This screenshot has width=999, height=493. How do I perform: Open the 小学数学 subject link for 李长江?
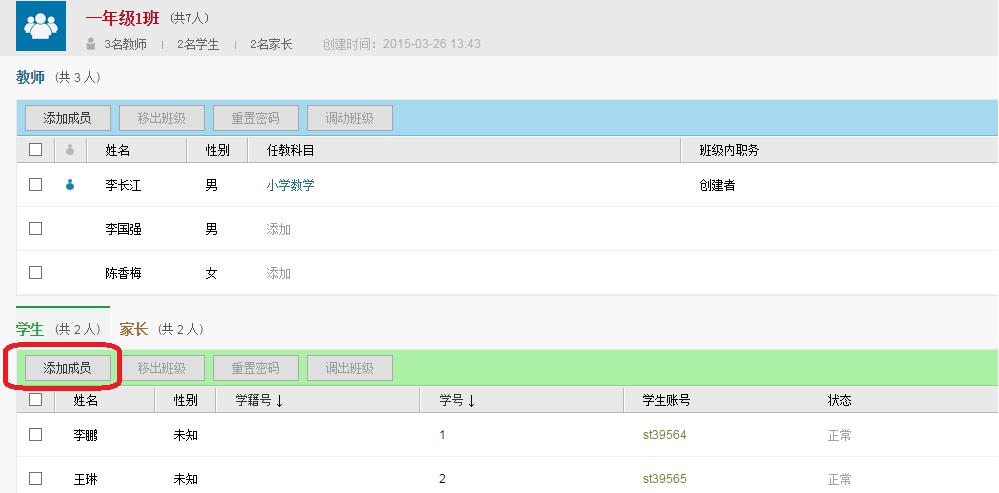point(290,185)
